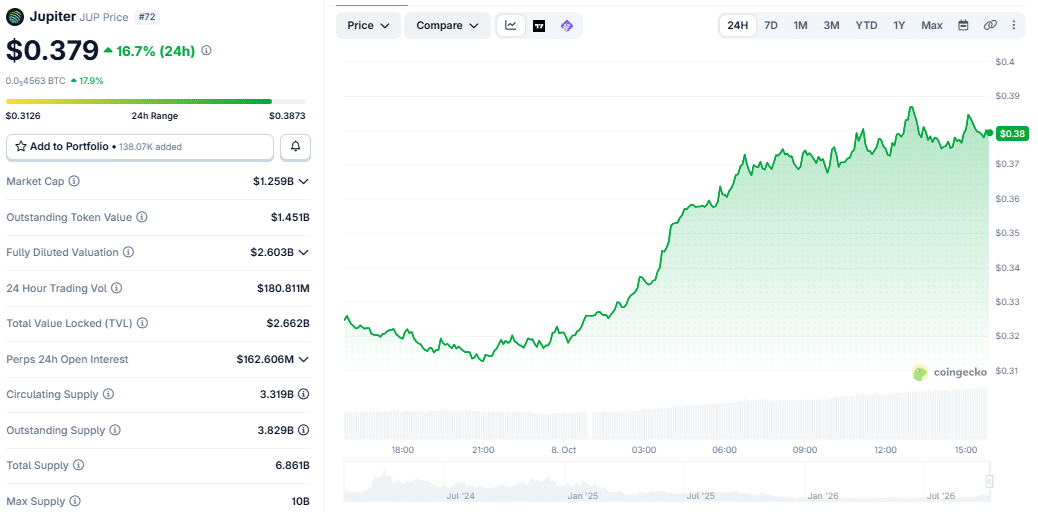This screenshot has height=512, width=1038.
Task: Click the $0.3873 range high value
Action: pyautogui.click(x=287, y=116)
